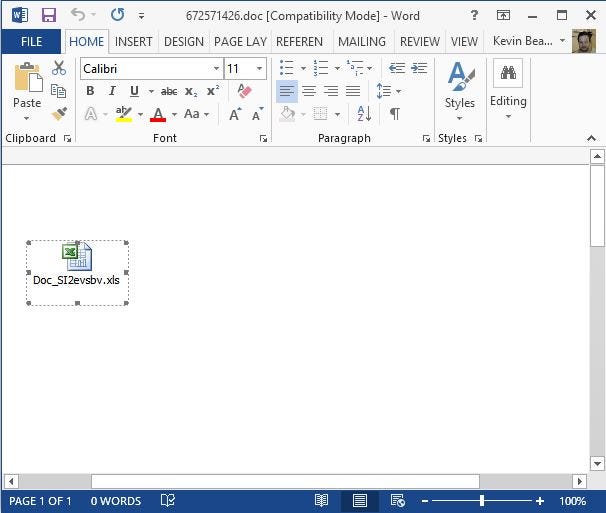Open the FILE tab
Image resolution: width=606 pixels, height=513 pixels.
coord(31,41)
